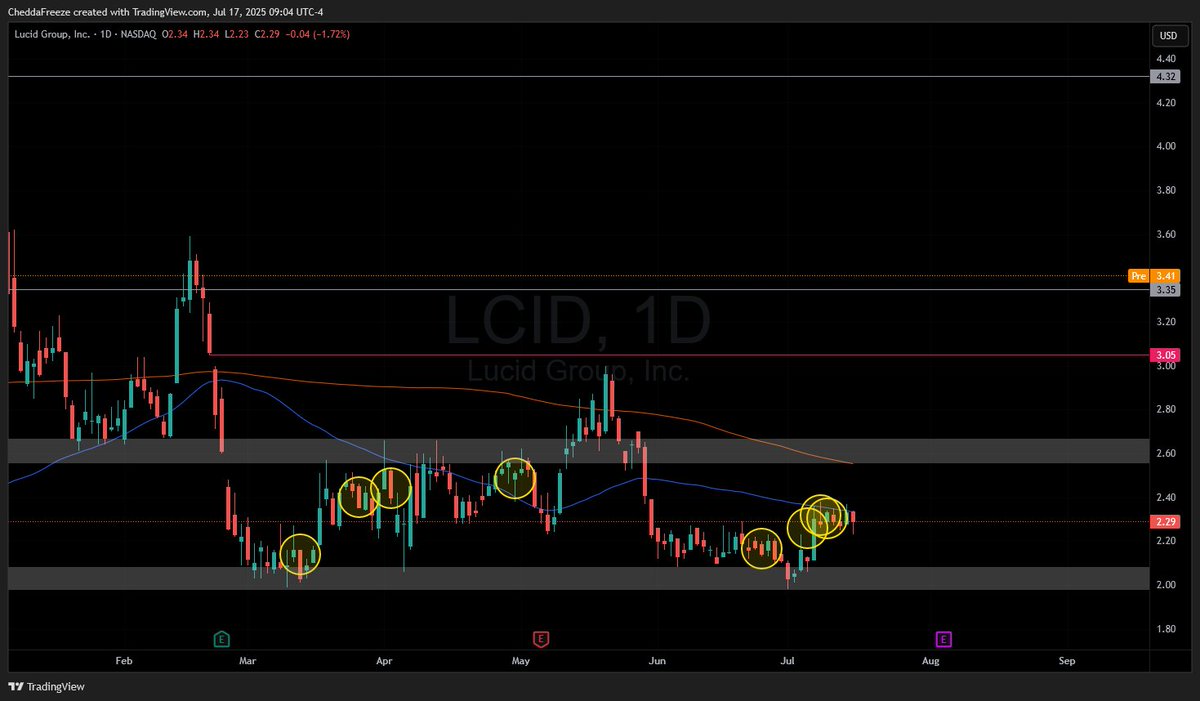Click the Aug label on time axis
Image resolution: width=1200 pixels, height=701 pixels.
click(x=930, y=661)
